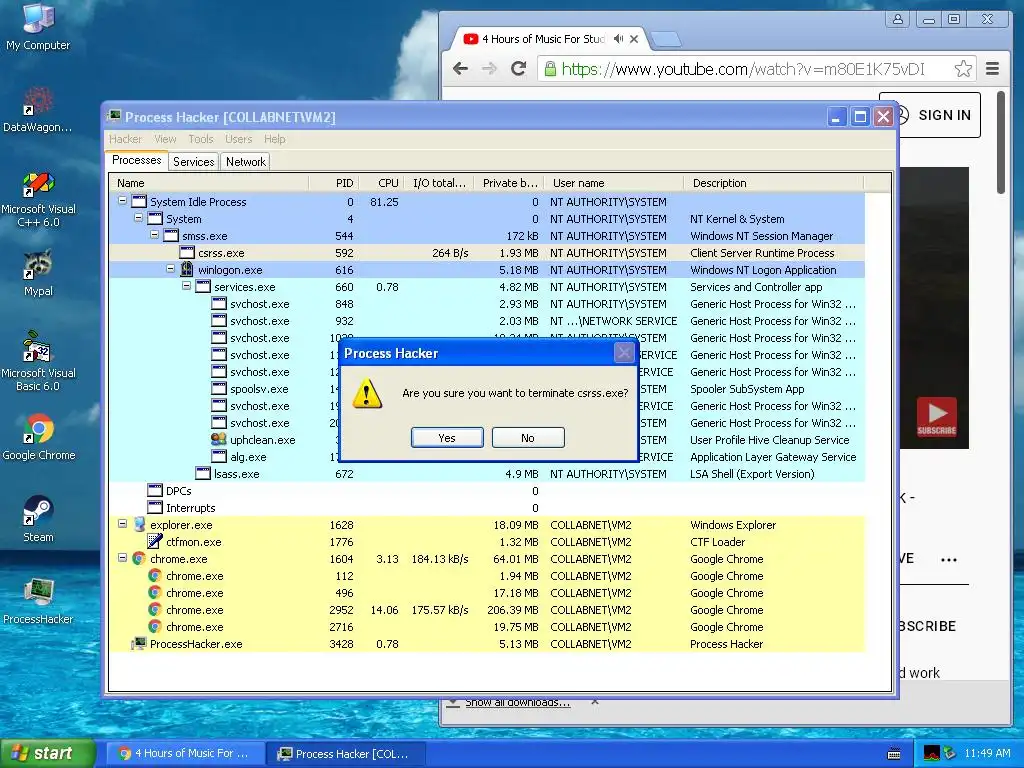1024x768 pixels.
Task: Click the Process Hacker taskbar button
Action: tap(346, 754)
